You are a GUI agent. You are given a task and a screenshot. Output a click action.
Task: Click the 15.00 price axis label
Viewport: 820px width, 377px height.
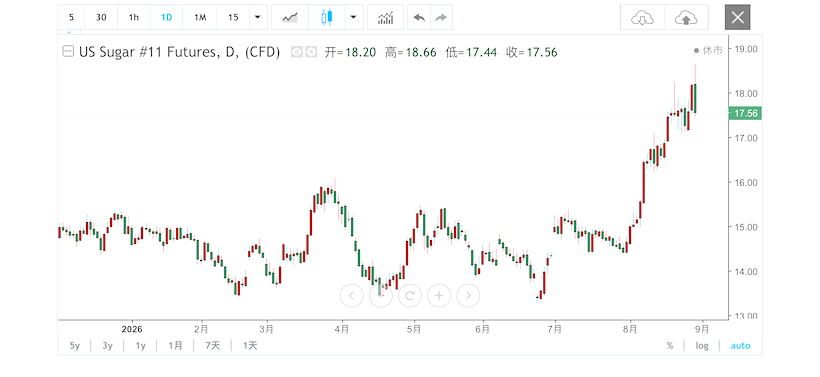click(746, 227)
